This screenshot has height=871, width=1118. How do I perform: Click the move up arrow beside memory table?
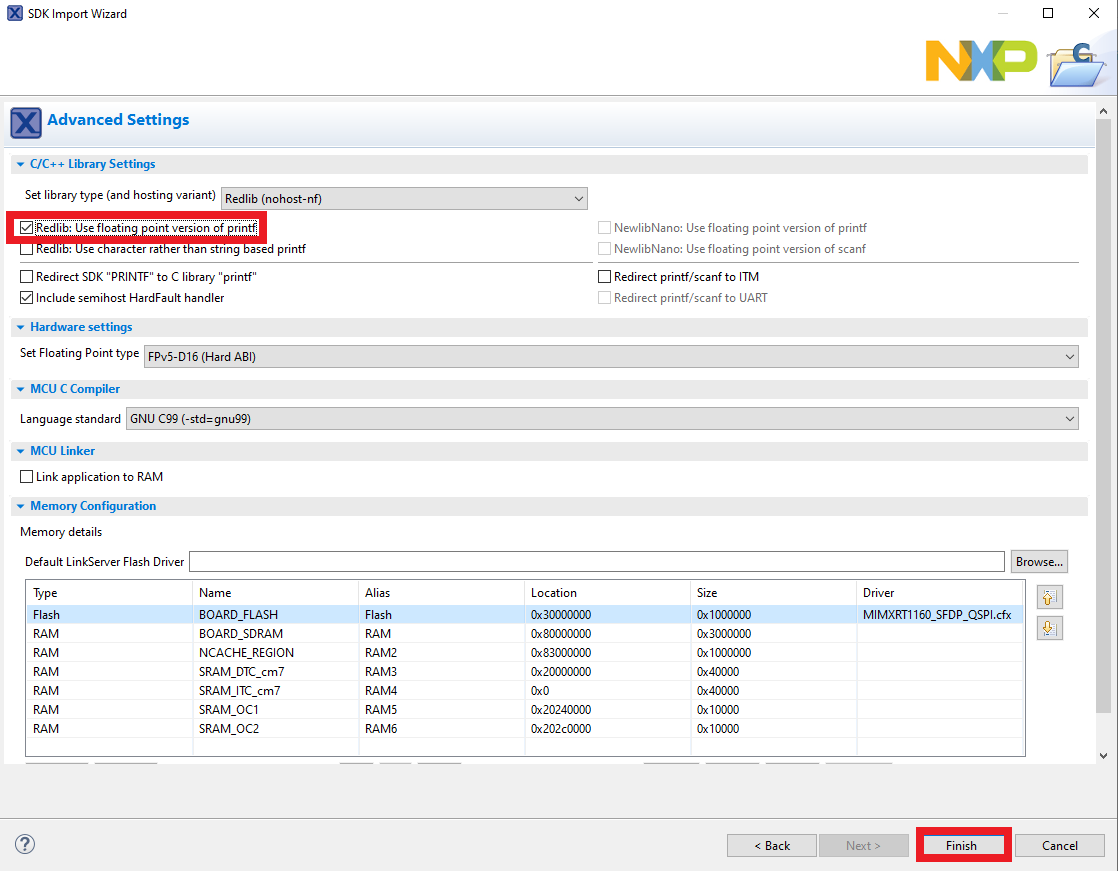1049,598
